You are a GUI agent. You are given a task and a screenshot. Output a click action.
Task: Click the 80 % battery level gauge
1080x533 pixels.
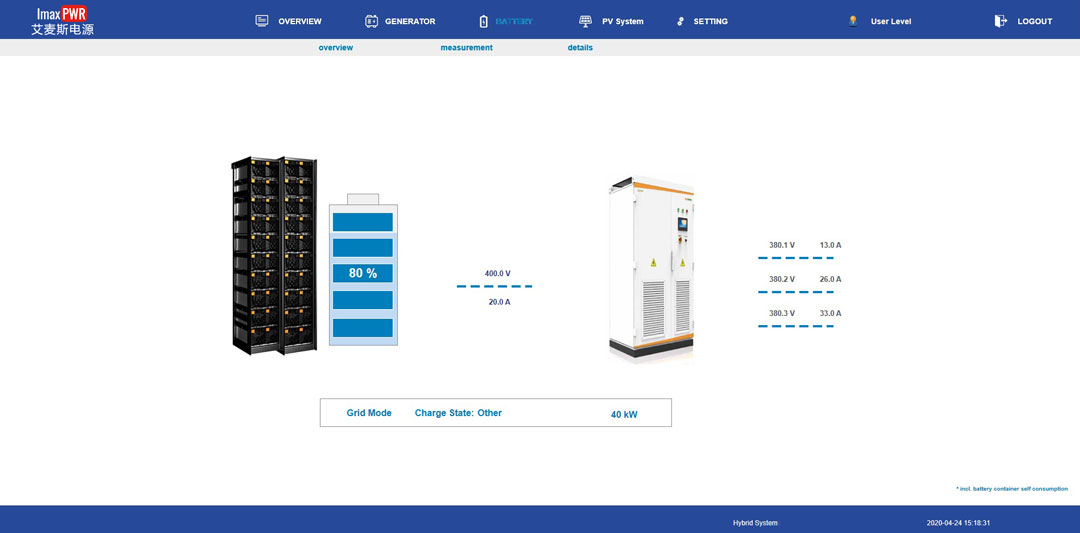click(363, 273)
